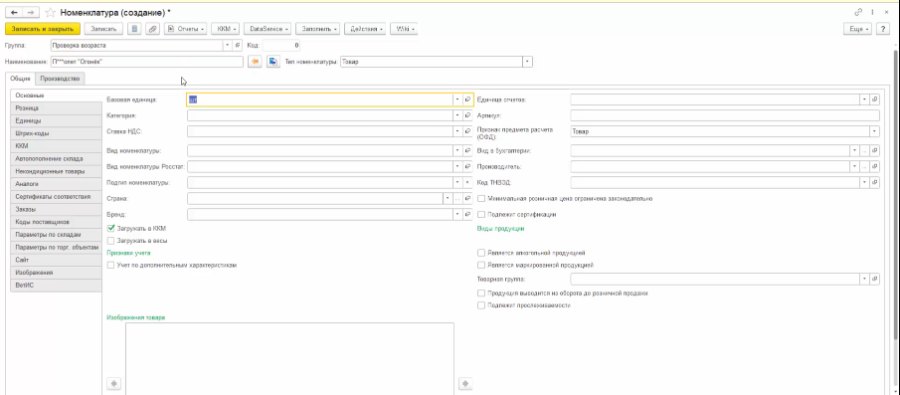Open Категория value via its open icon
The width and height of the screenshot is (900, 395).
[x=468, y=115]
